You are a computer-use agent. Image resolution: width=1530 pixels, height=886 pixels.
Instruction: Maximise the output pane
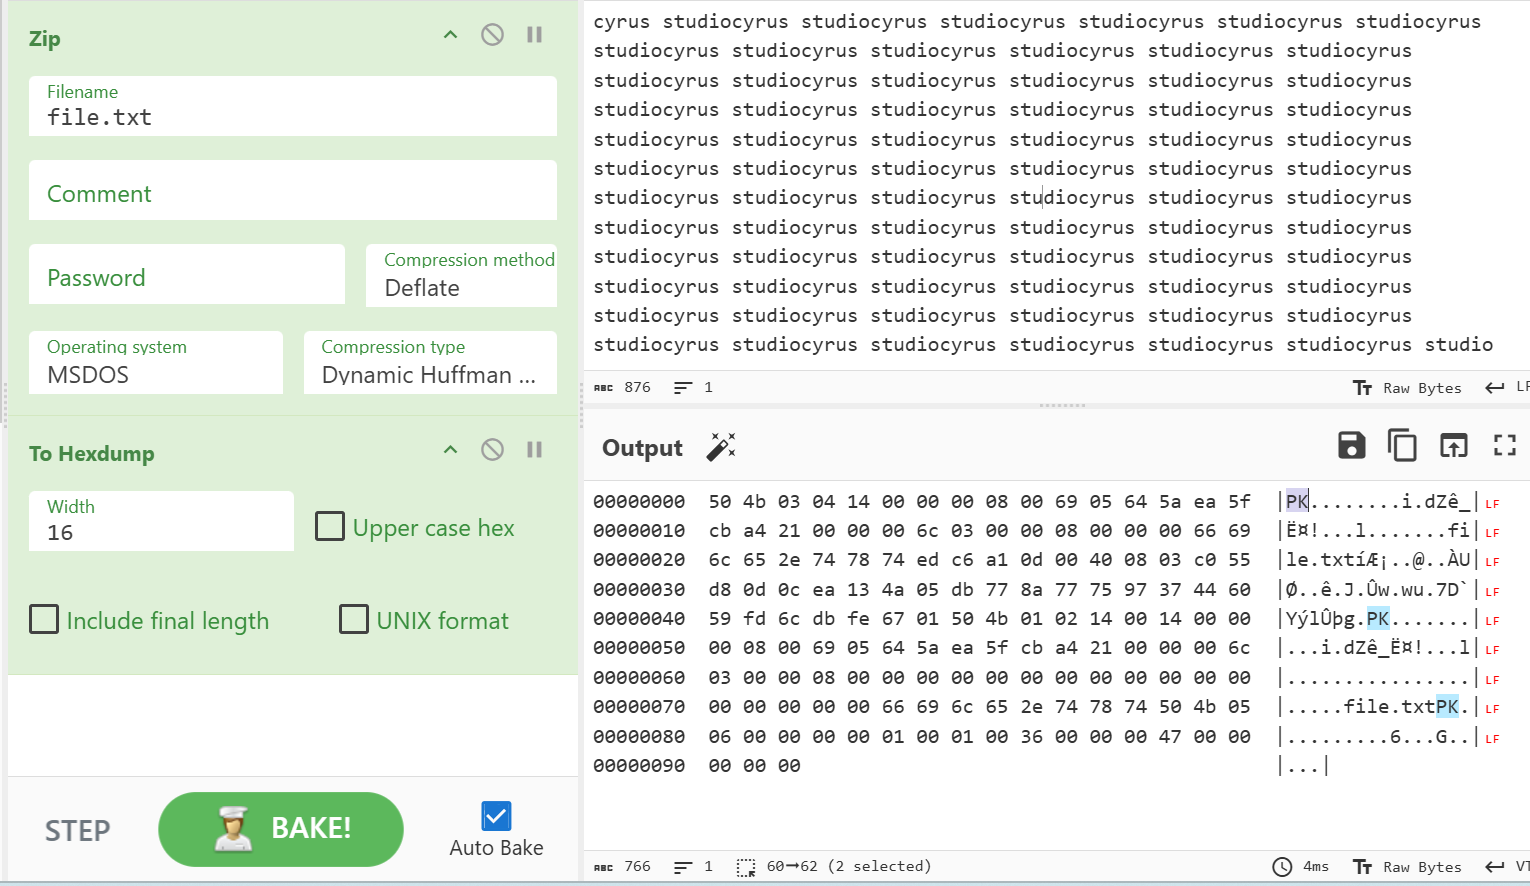pos(1505,445)
